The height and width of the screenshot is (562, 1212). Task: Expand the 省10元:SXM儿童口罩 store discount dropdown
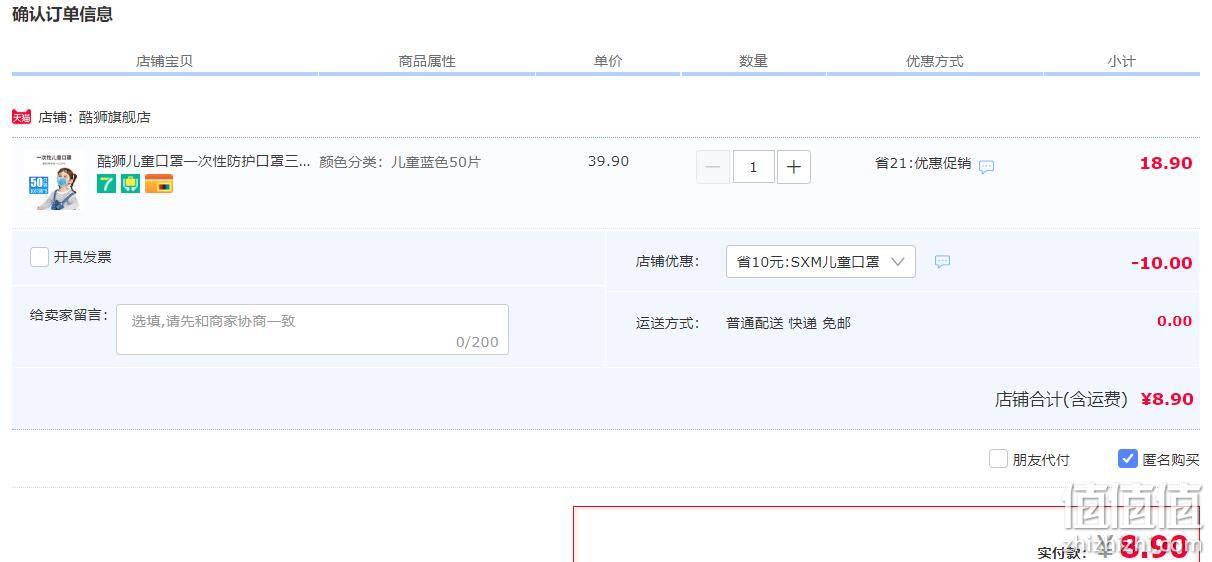(820, 262)
